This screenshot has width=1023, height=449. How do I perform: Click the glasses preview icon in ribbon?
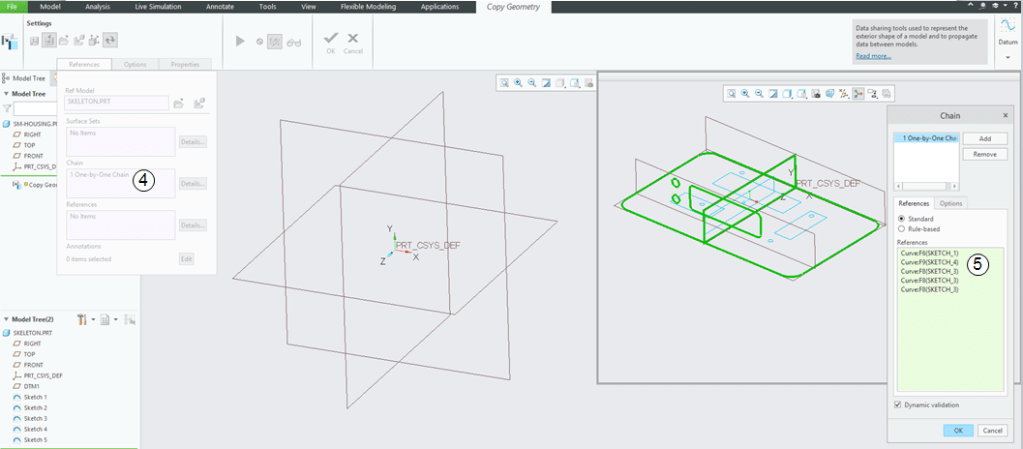294,41
